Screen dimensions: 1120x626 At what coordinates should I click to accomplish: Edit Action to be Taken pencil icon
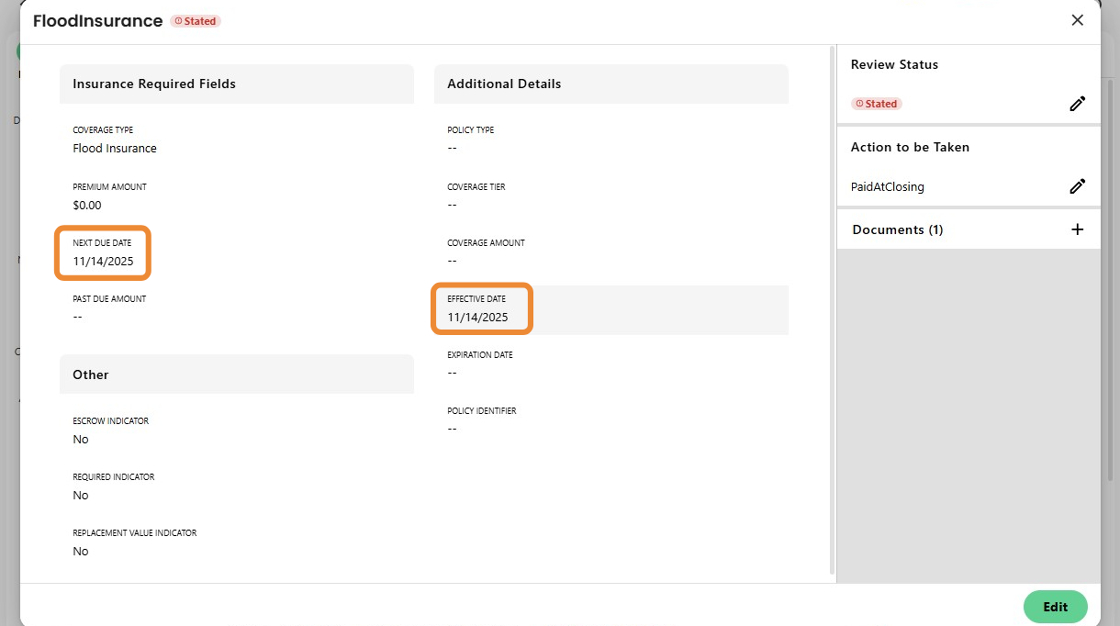pyautogui.click(x=1077, y=186)
